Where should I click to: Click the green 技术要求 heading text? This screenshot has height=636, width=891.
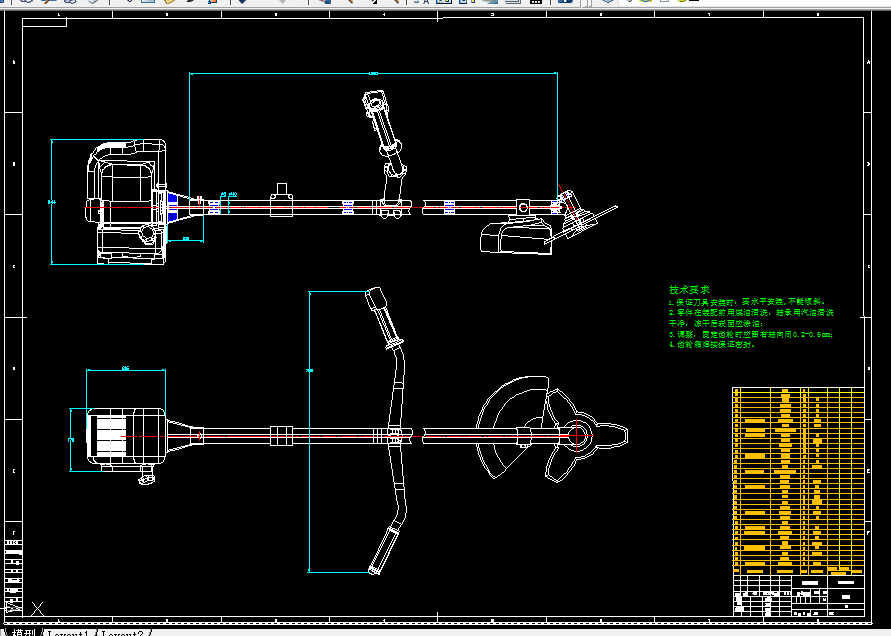click(689, 290)
